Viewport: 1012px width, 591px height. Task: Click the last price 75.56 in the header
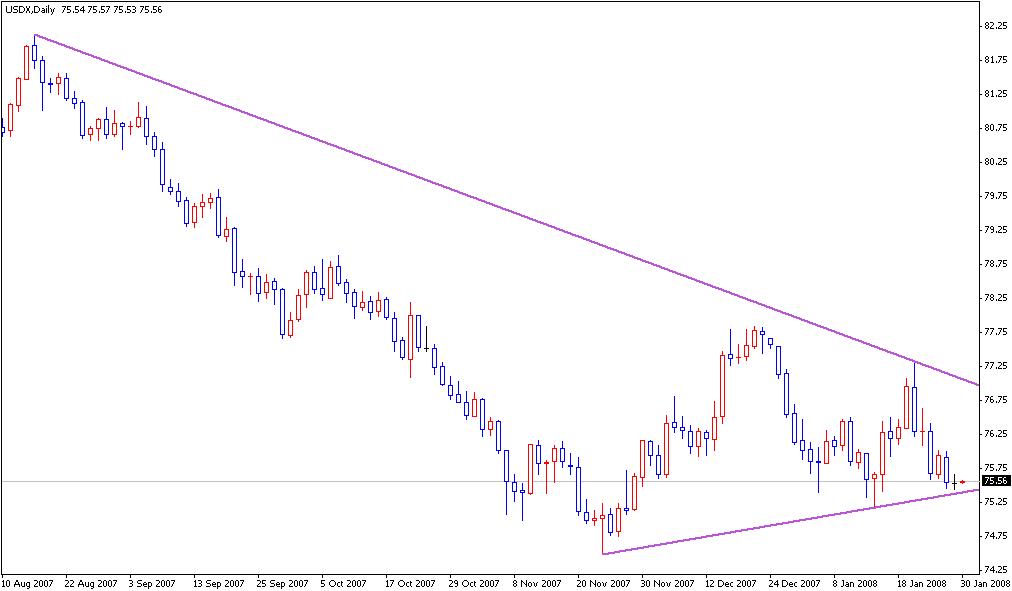(150, 7)
